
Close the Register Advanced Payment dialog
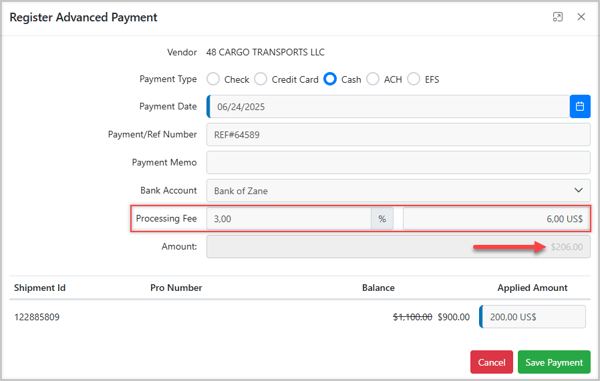(581, 17)
